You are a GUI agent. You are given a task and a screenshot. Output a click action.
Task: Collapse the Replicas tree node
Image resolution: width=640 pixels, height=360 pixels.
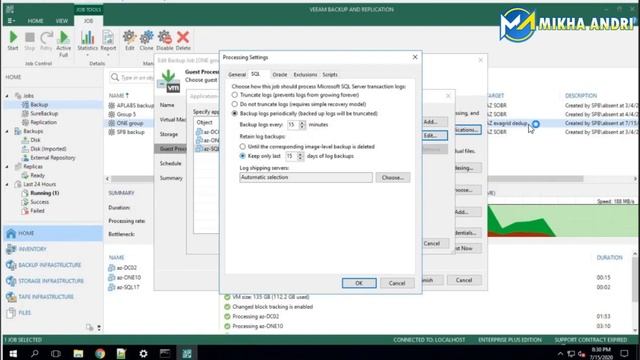coord(7,167)
